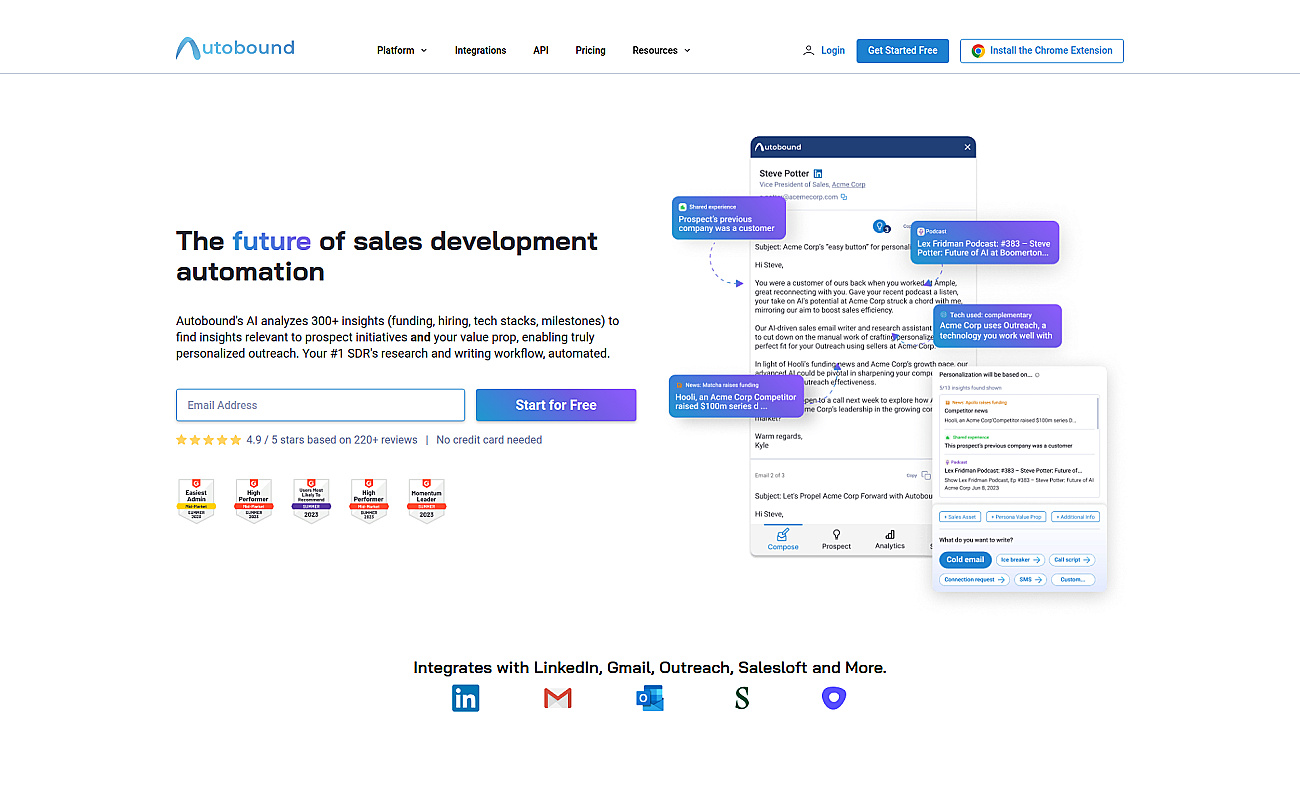Click the "No credit card needed" text
The image size is (1300, 788).
[489, 440]
